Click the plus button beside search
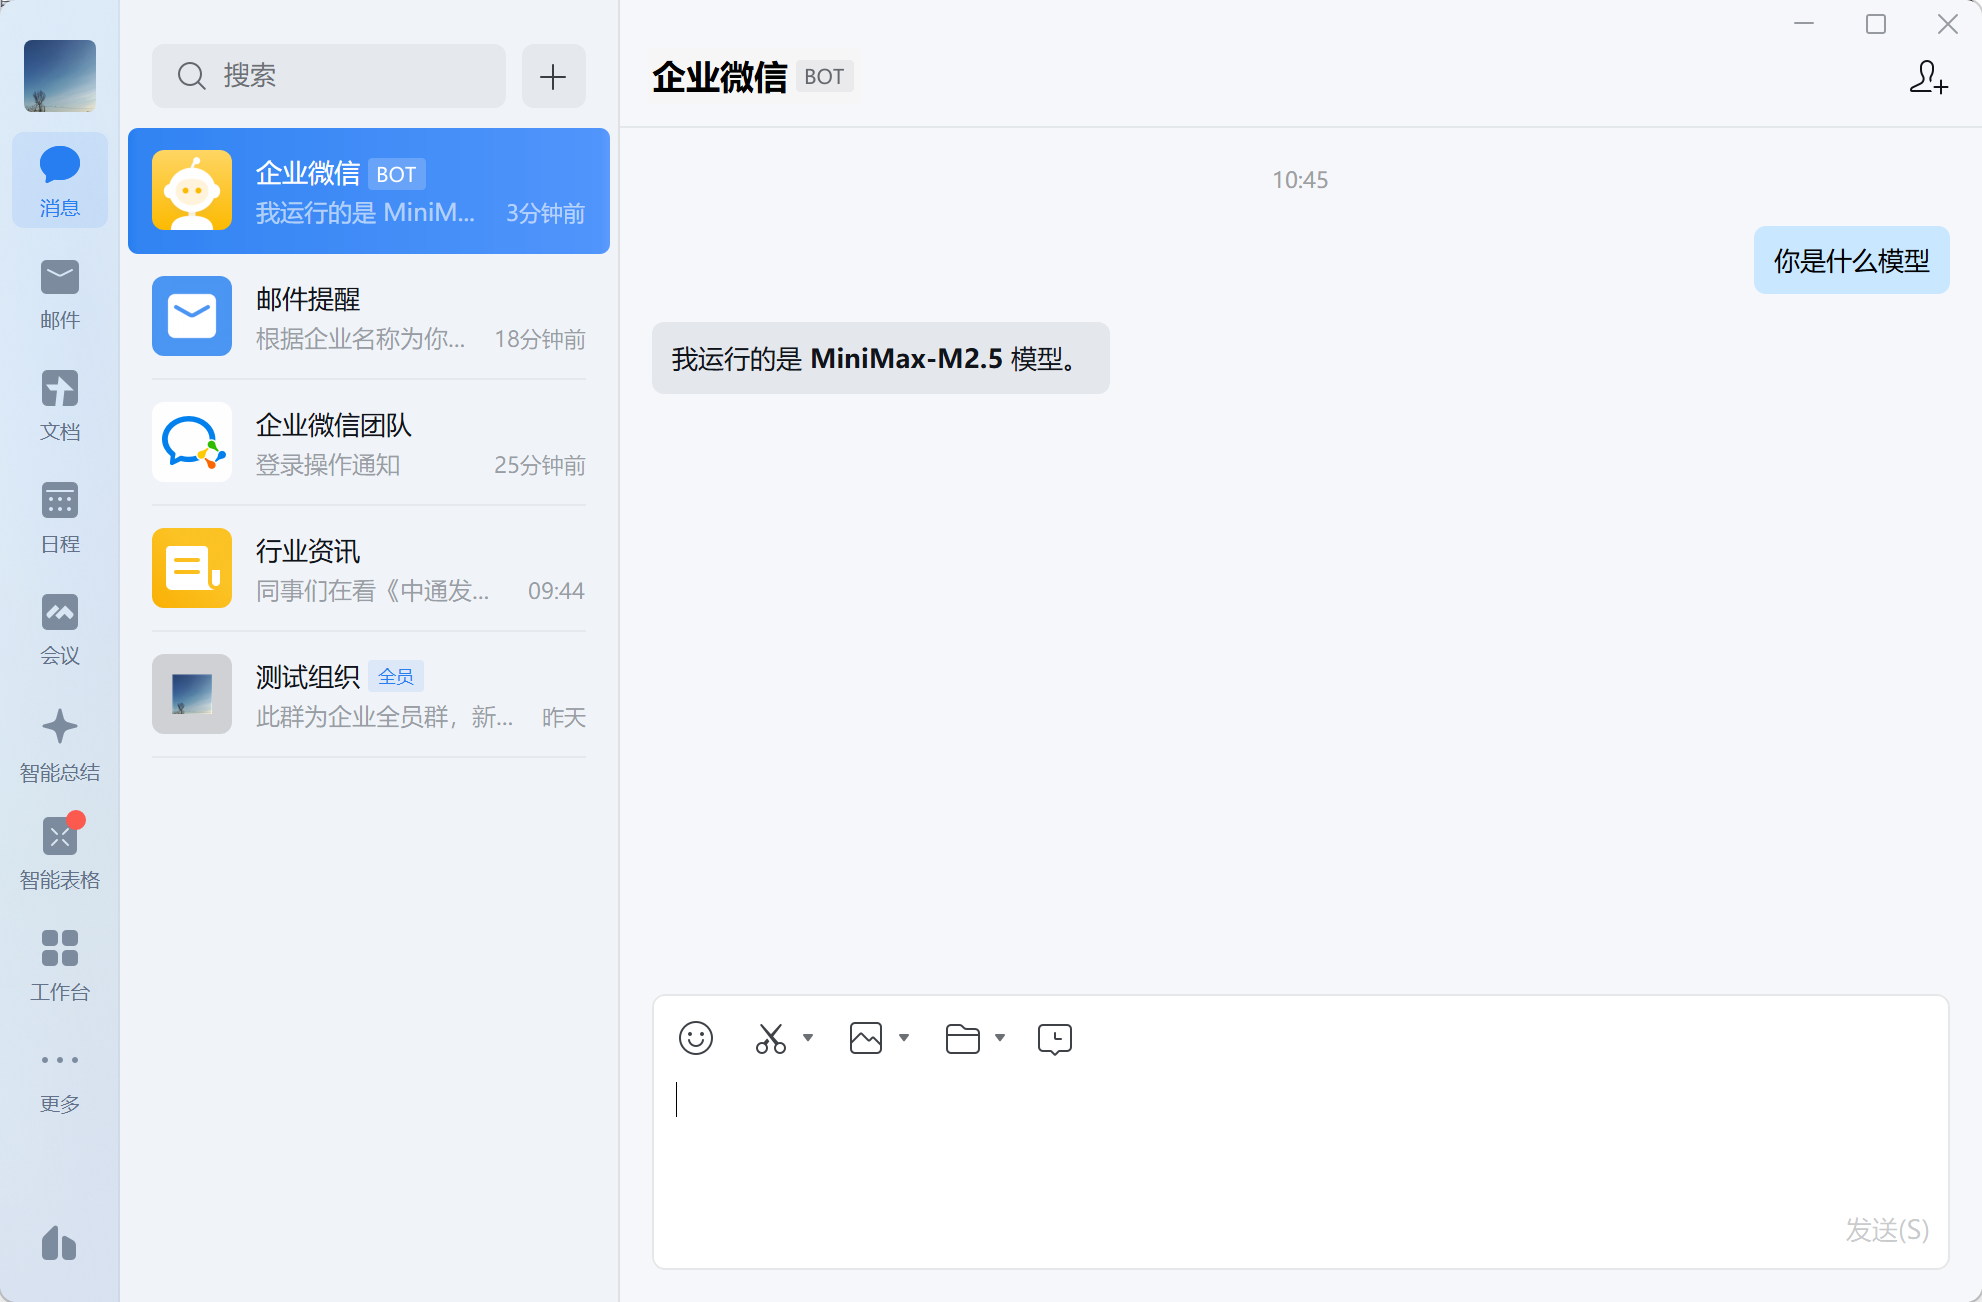The image size is (1982, 1302). click(553, 76)
